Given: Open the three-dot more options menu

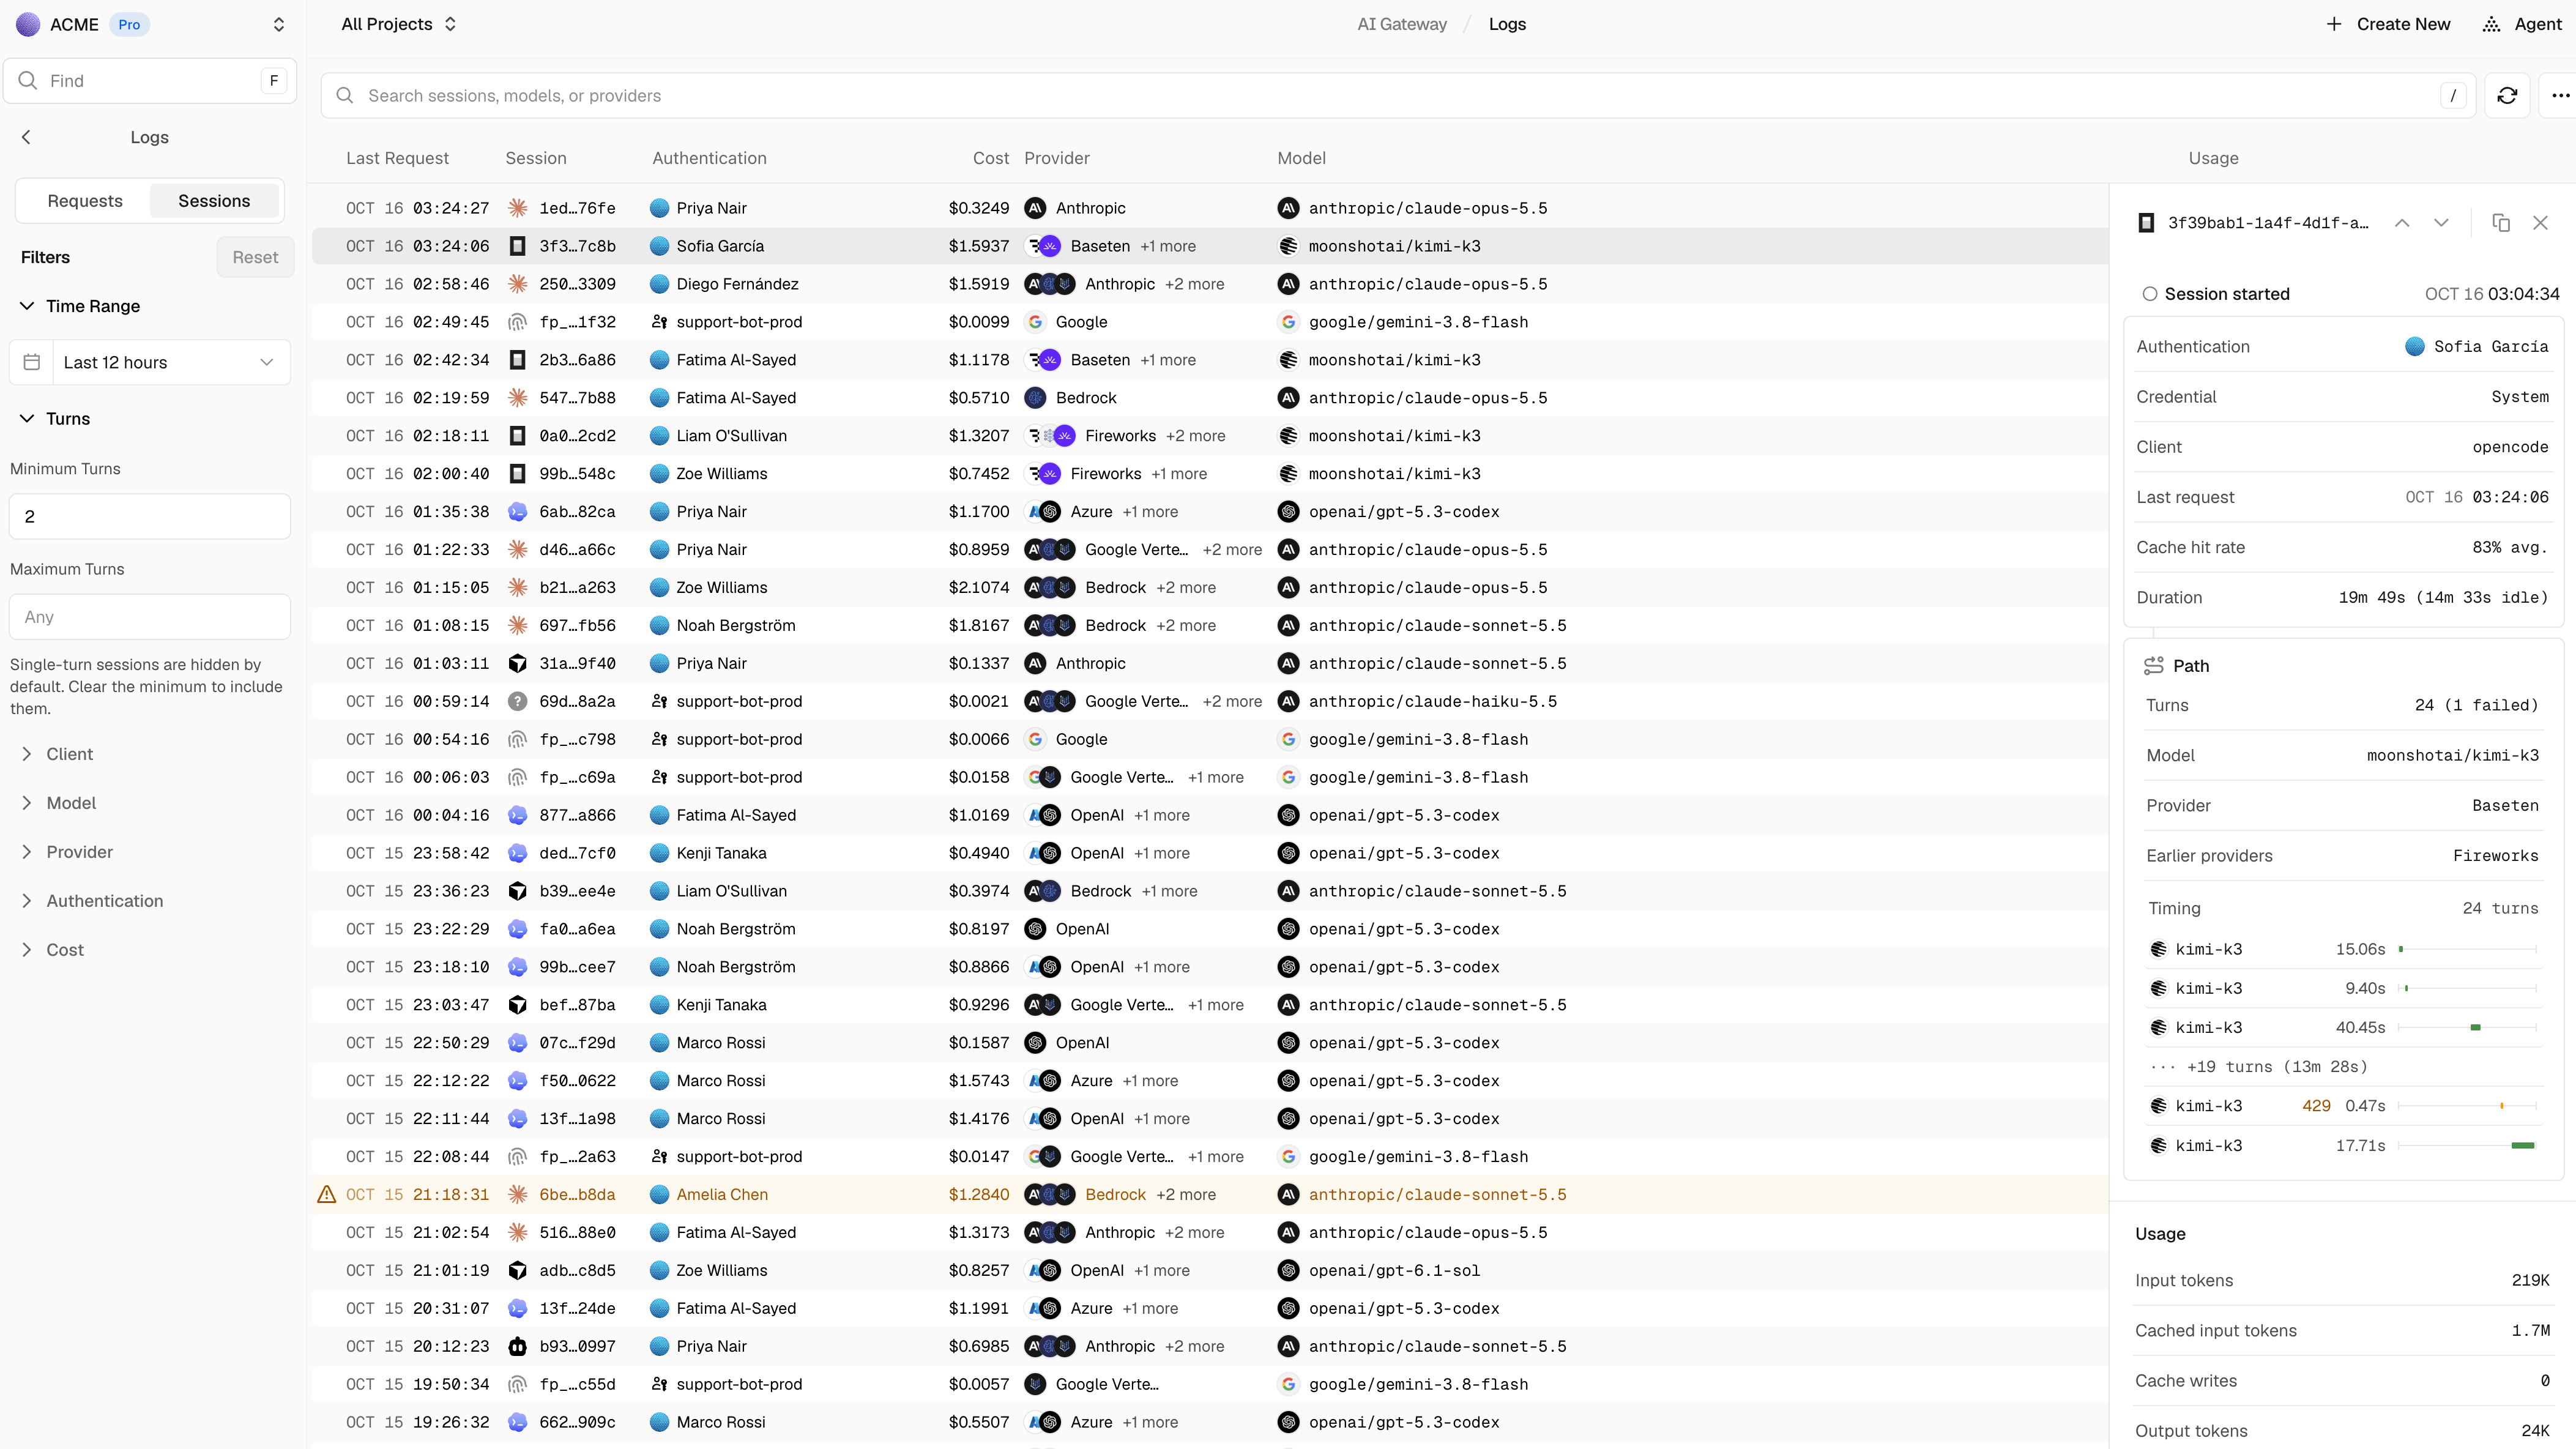Looking at the screenshot, I should tap(2560, 95).
